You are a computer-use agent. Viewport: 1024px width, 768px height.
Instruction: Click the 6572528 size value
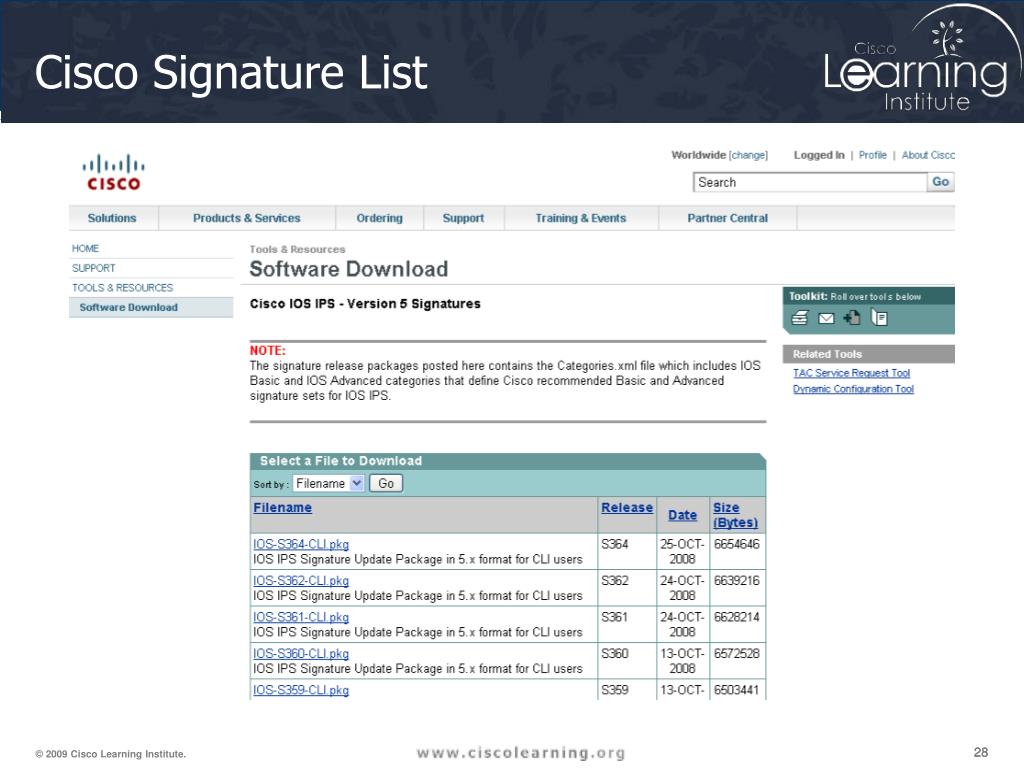[737, 654]
